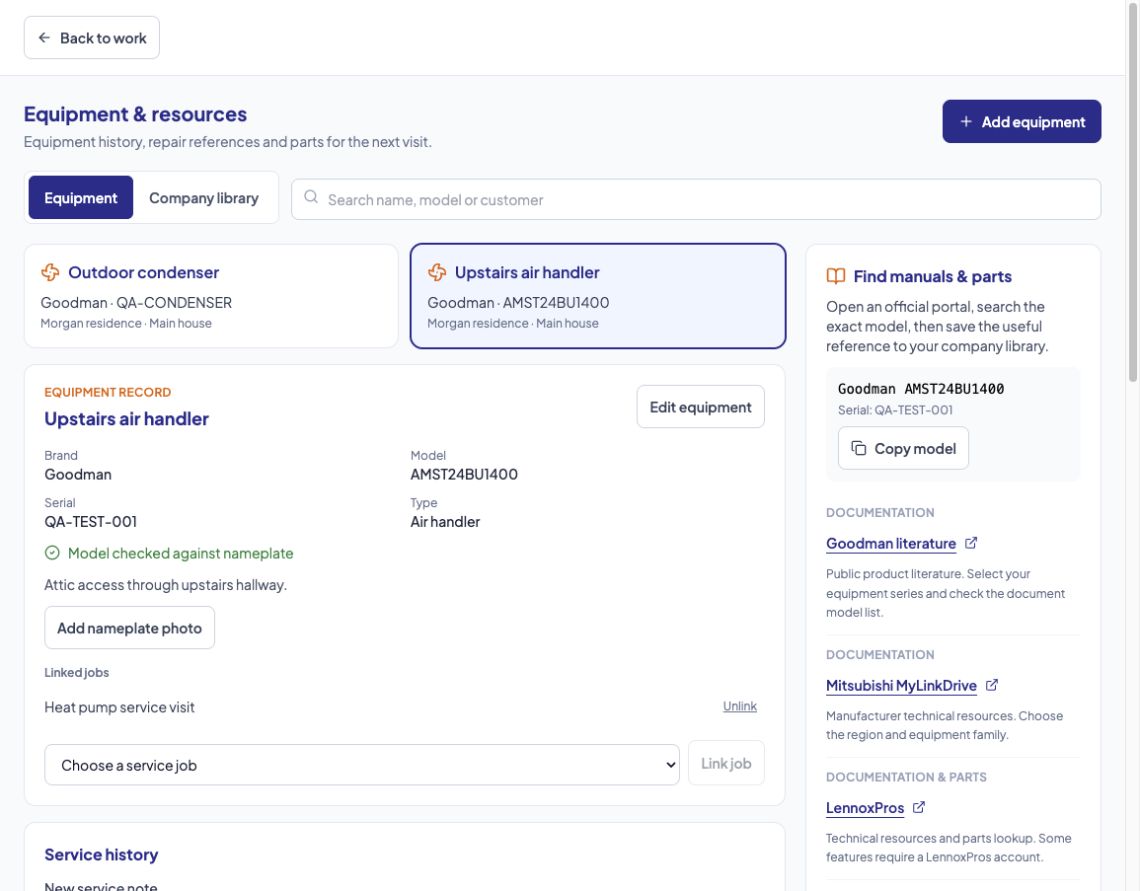Click the Goodman brand value in record
Screen dimensions: 1140x891
point(78,475)
